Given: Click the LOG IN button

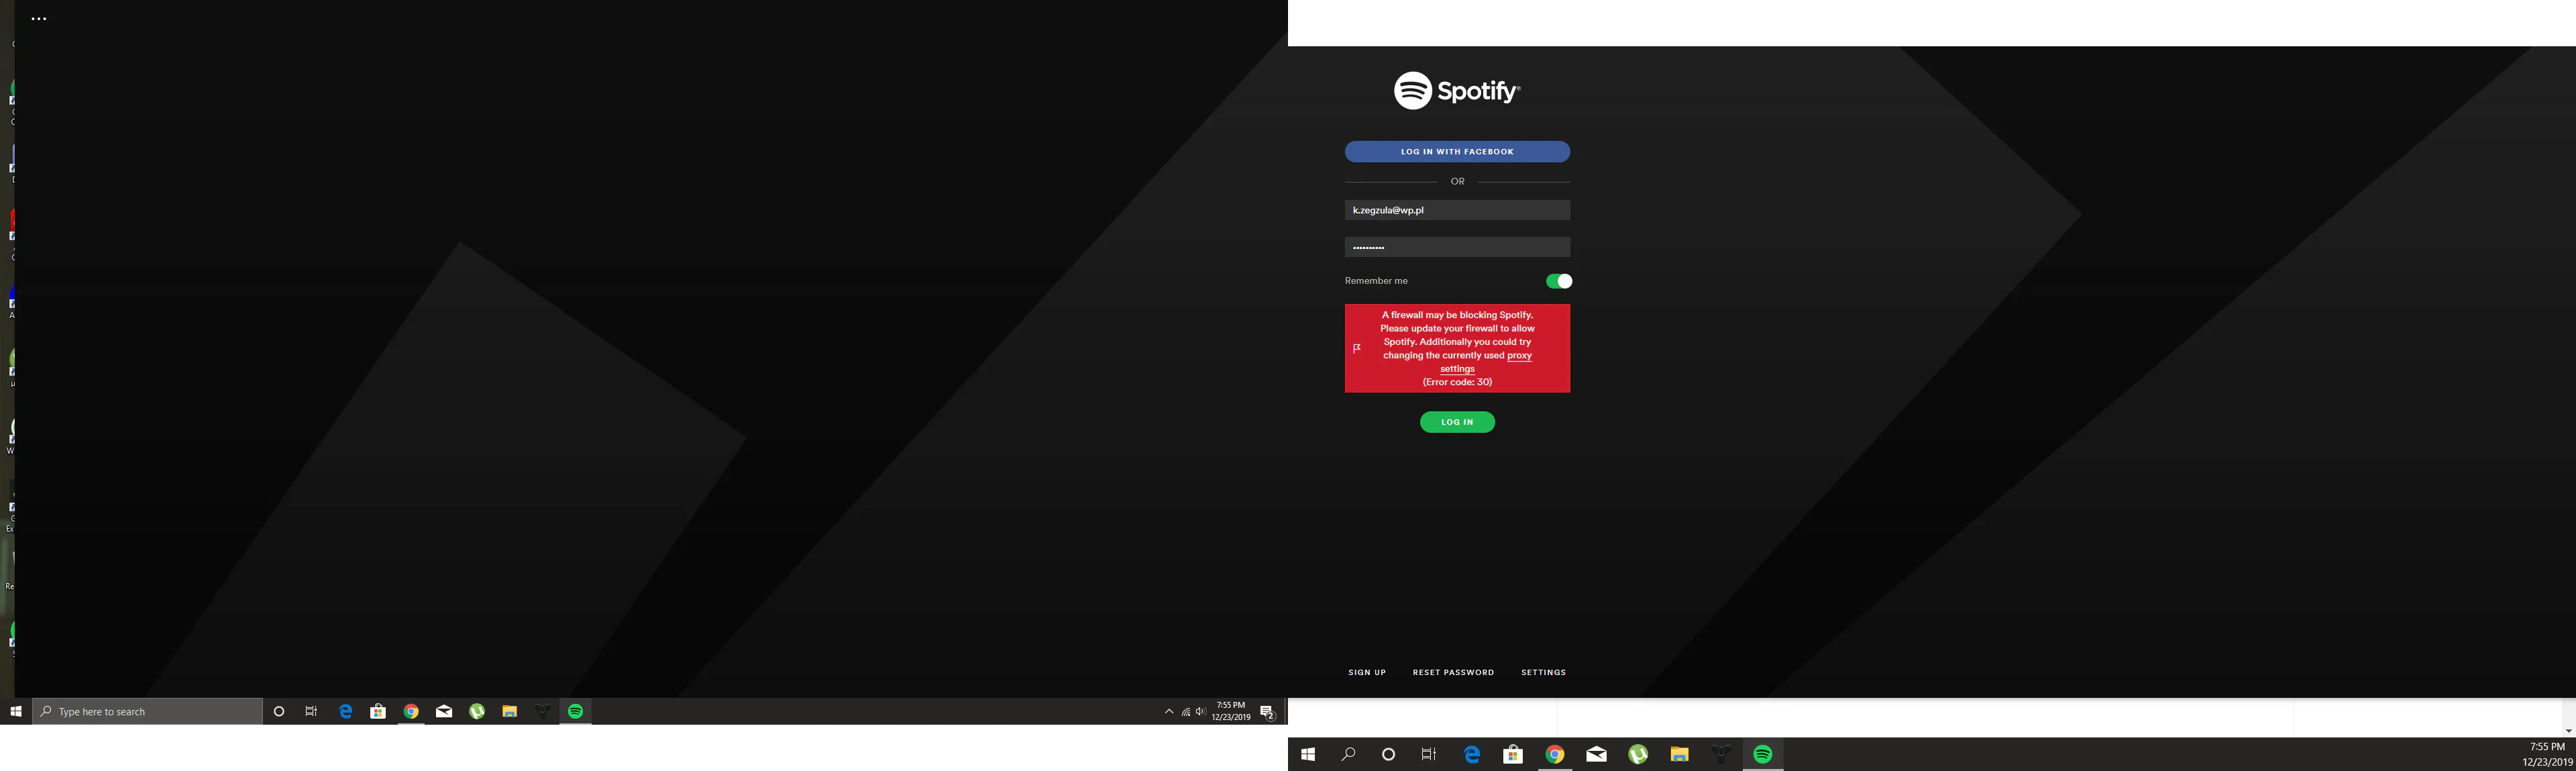Looking at the screenshot, I should [x=1457, y=421].
